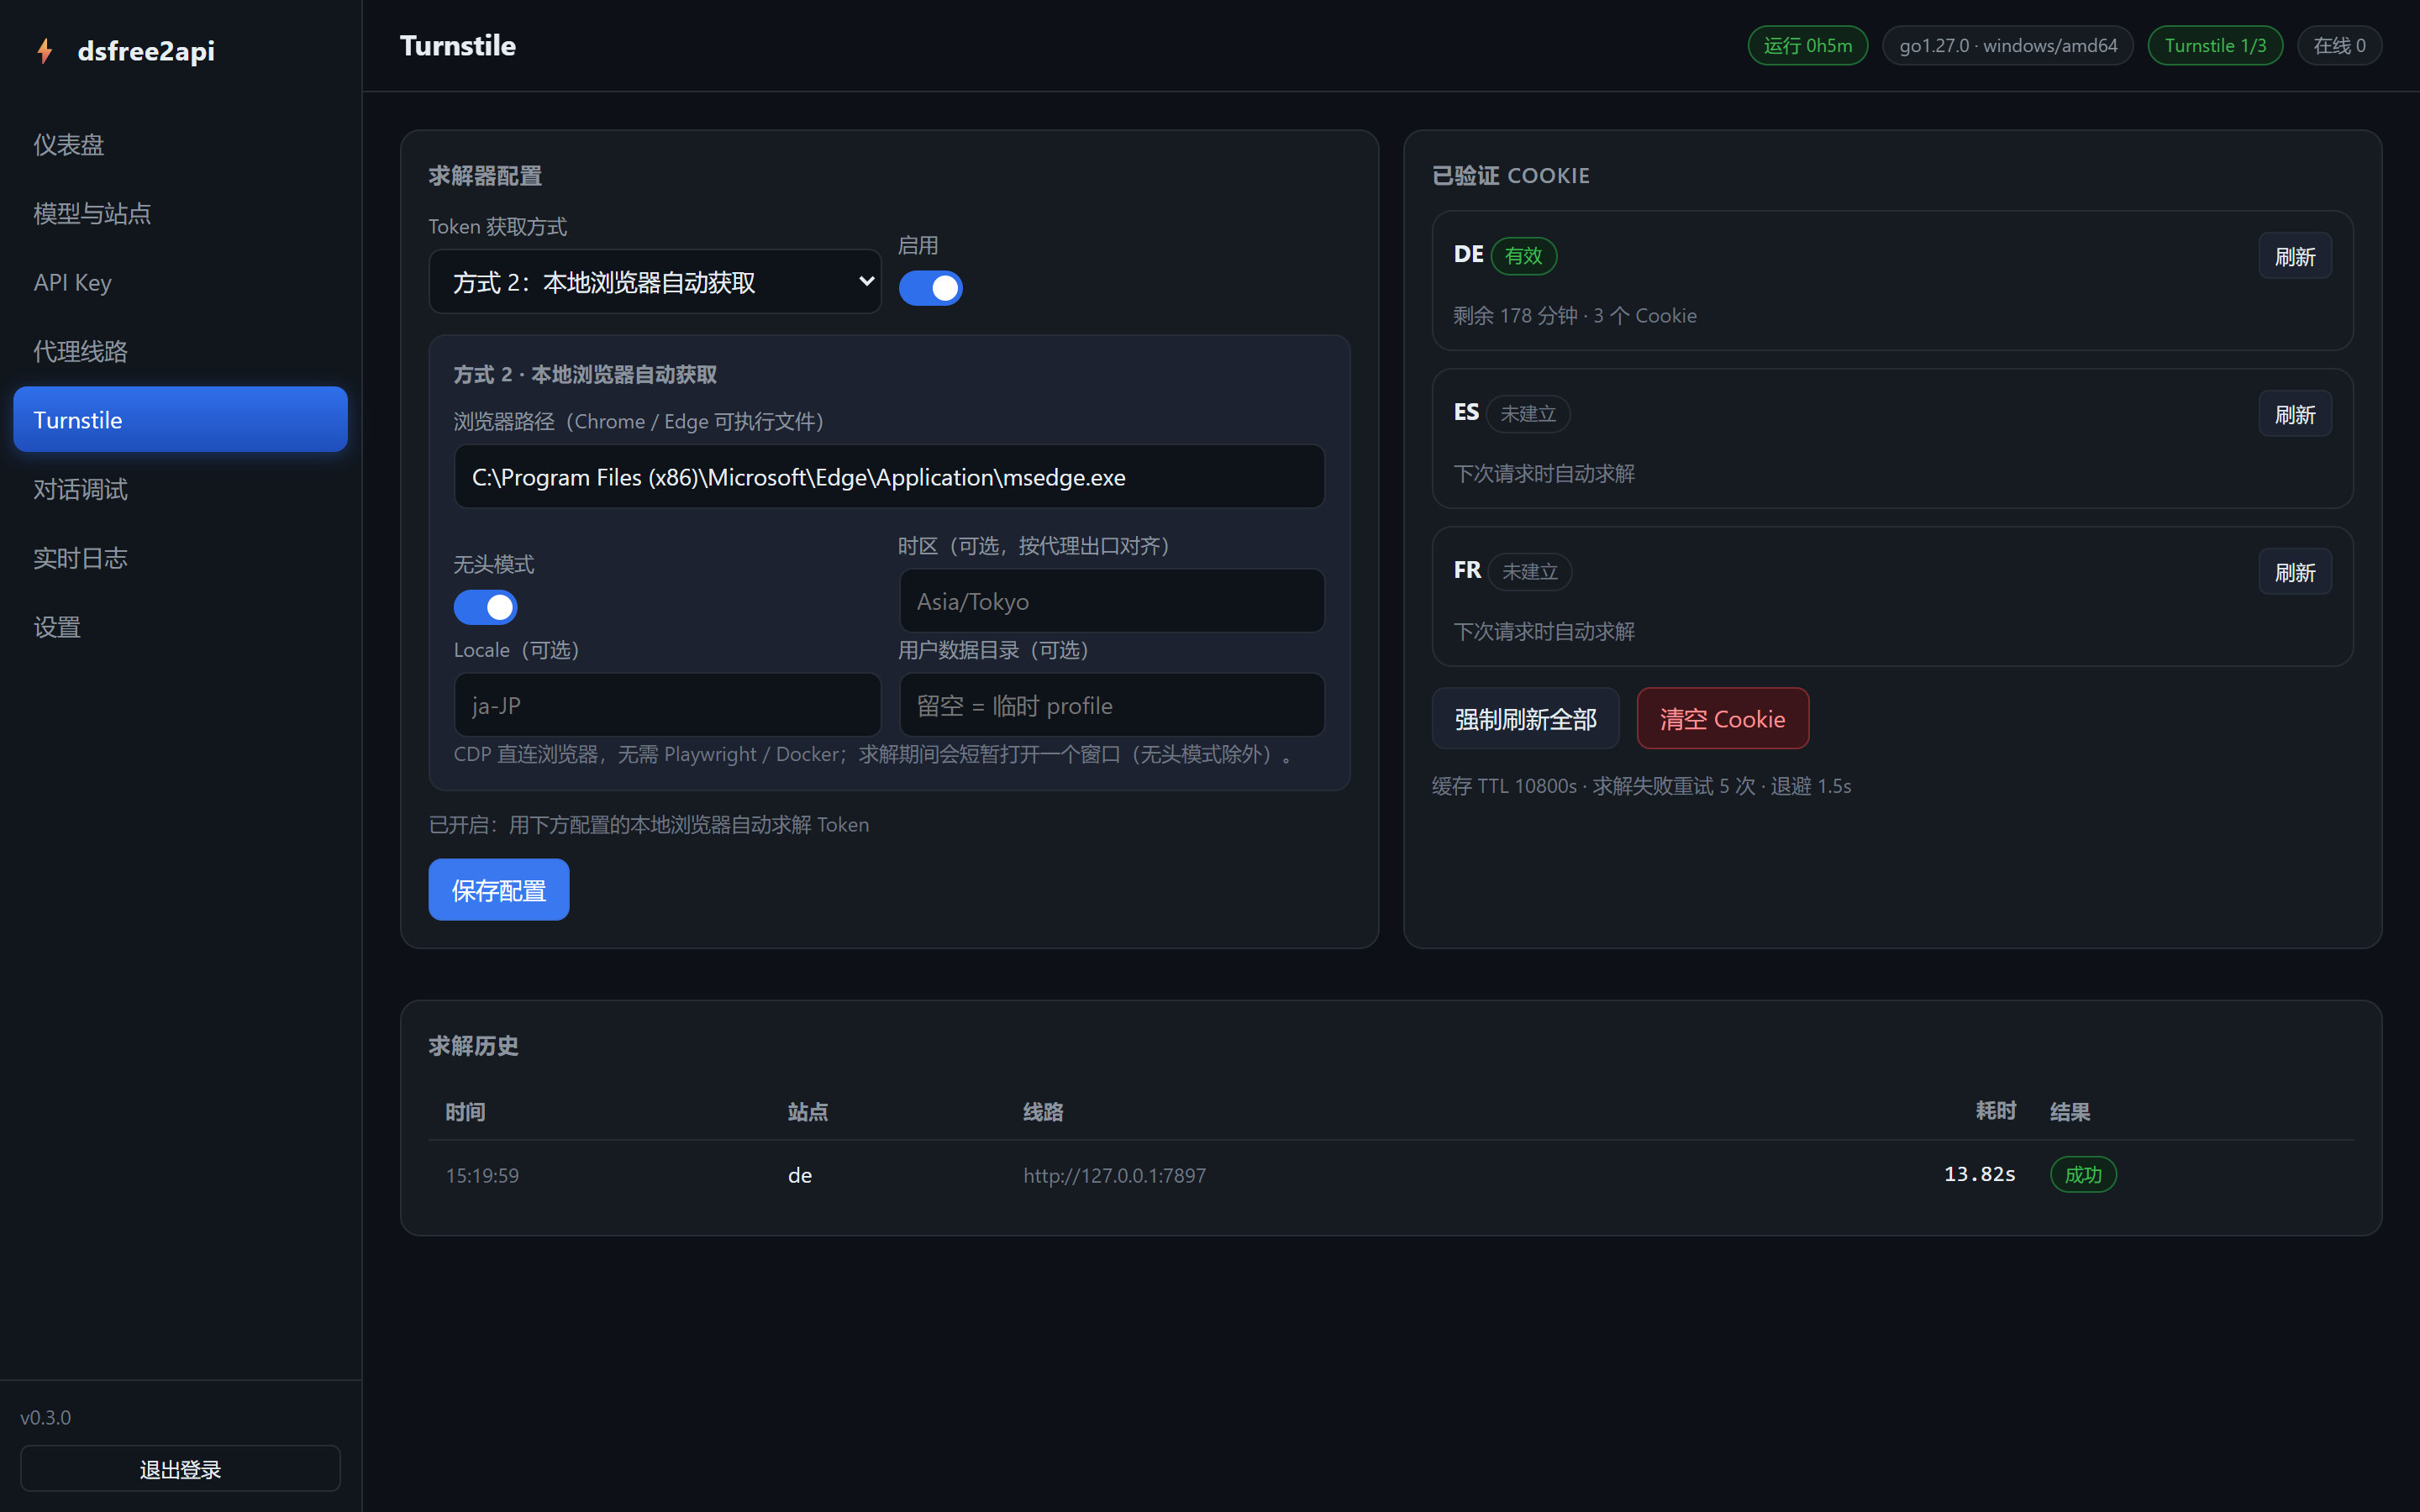The height and width of the screenshot is (1512, 2420).
Task: Open 设置 from the sidebar
Action: coord(180,627)
